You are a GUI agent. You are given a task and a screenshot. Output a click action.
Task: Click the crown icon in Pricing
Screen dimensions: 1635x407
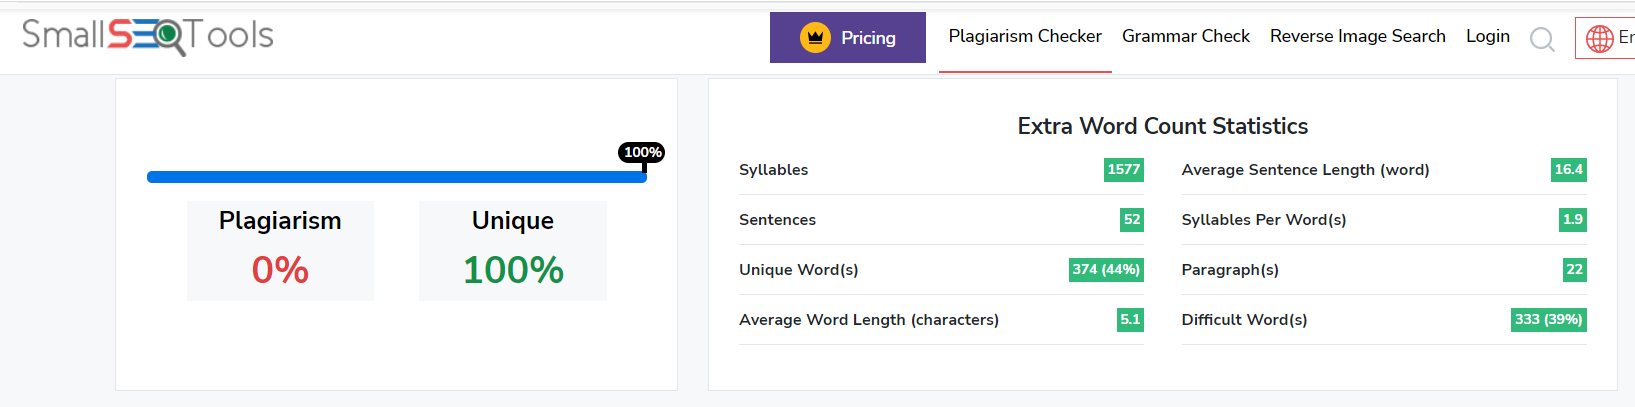815,38
